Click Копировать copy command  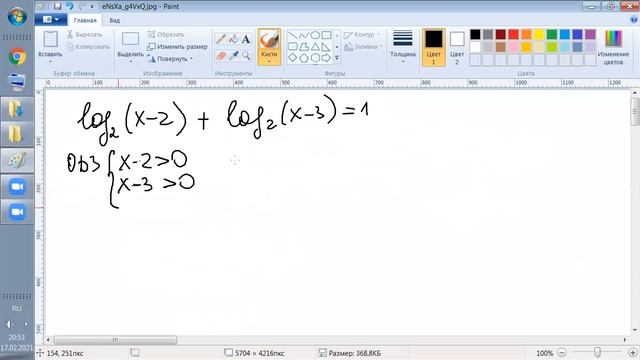tap(88, 47)
